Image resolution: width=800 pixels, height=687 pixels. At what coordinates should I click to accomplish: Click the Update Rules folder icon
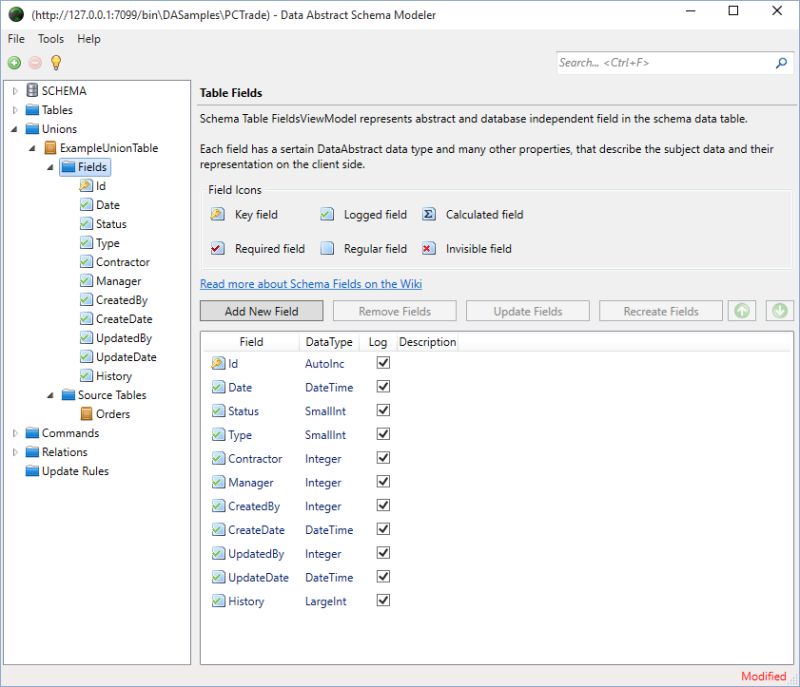(32, 471)
